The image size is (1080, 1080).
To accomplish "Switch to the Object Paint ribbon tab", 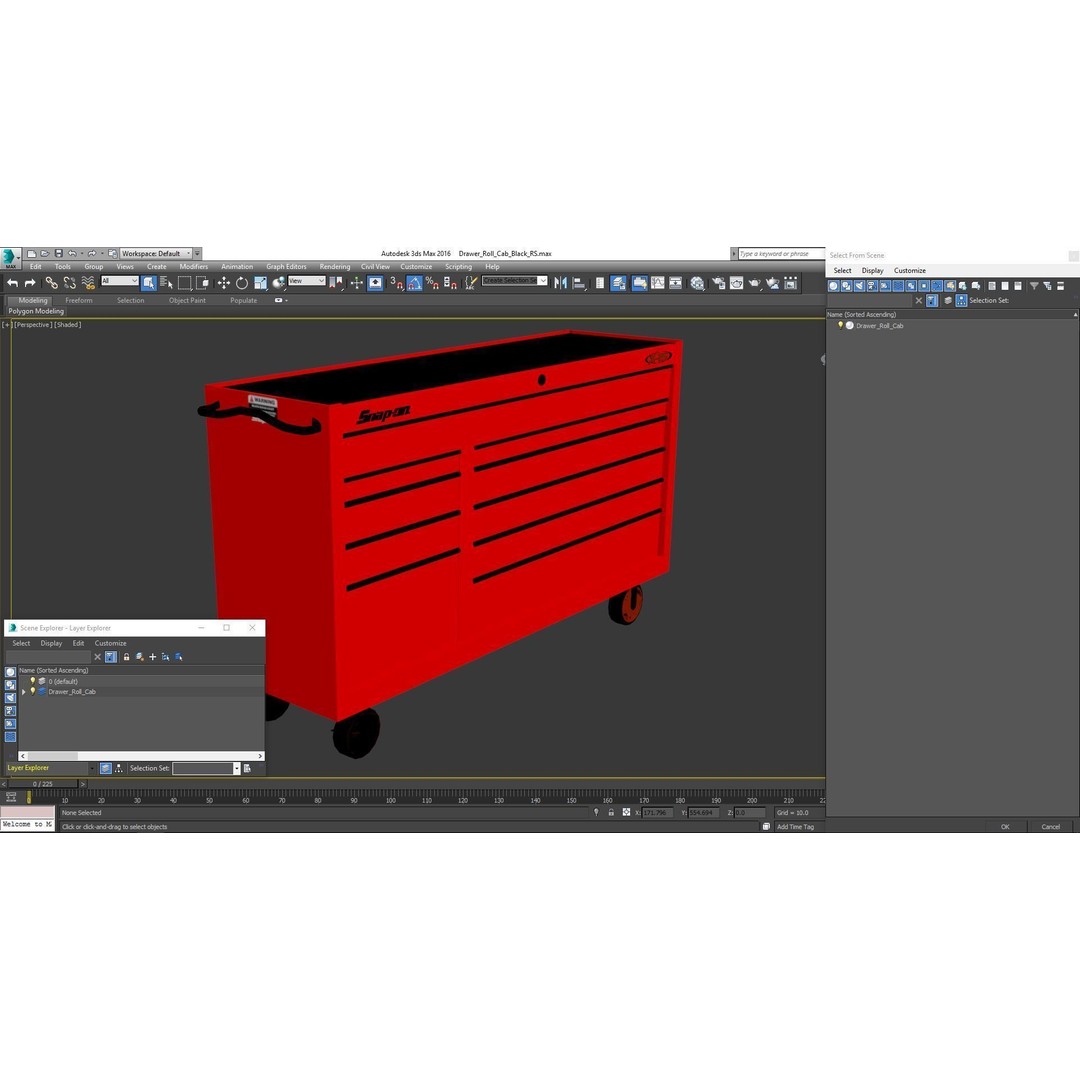I will (x=187, y=300).
